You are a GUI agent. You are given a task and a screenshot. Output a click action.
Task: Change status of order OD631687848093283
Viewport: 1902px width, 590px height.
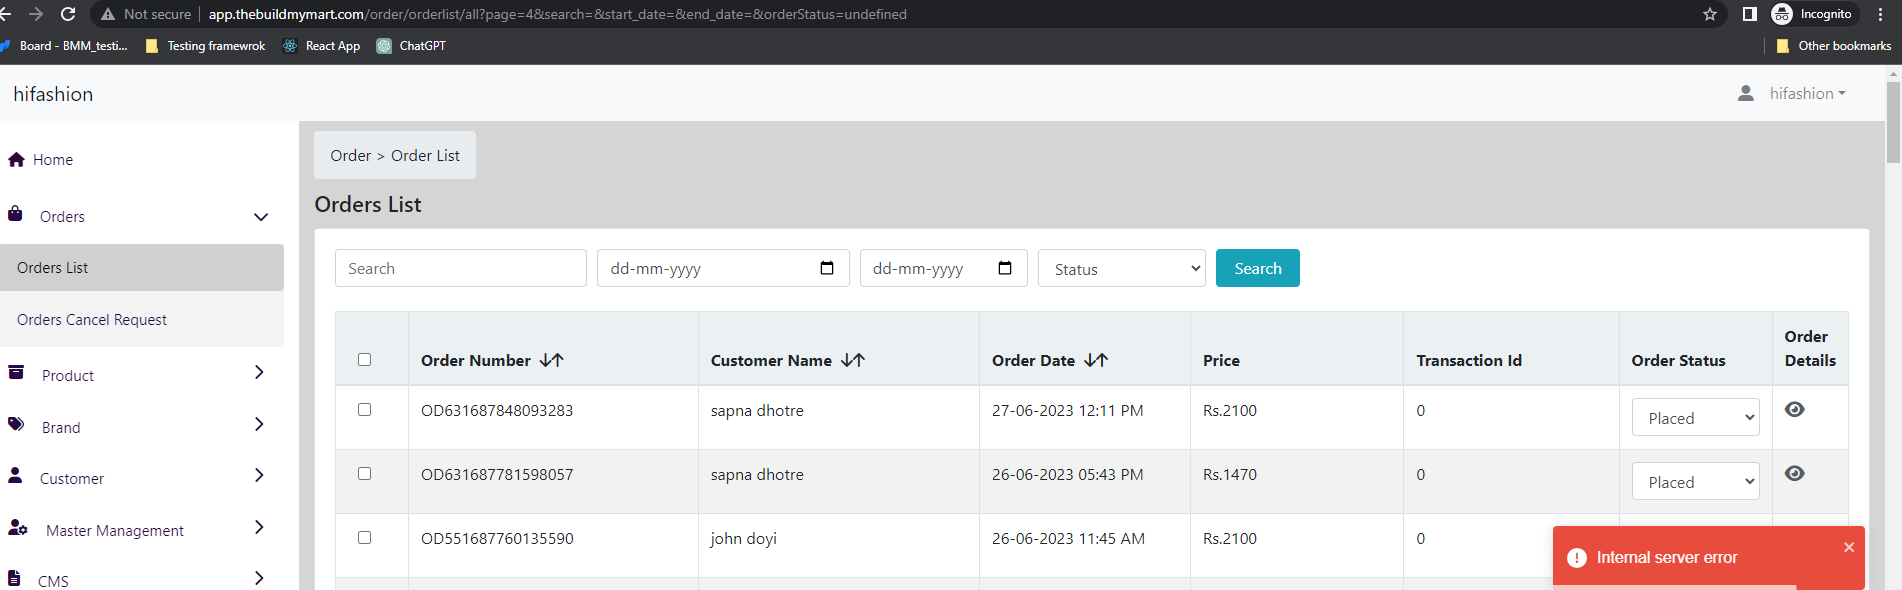click(1696, 418)
